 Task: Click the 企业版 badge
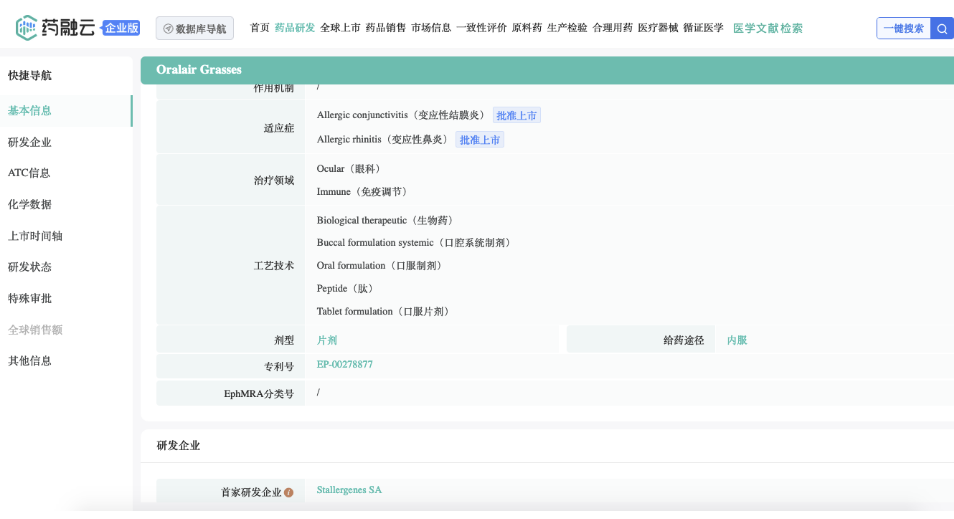tap(122, 28)
